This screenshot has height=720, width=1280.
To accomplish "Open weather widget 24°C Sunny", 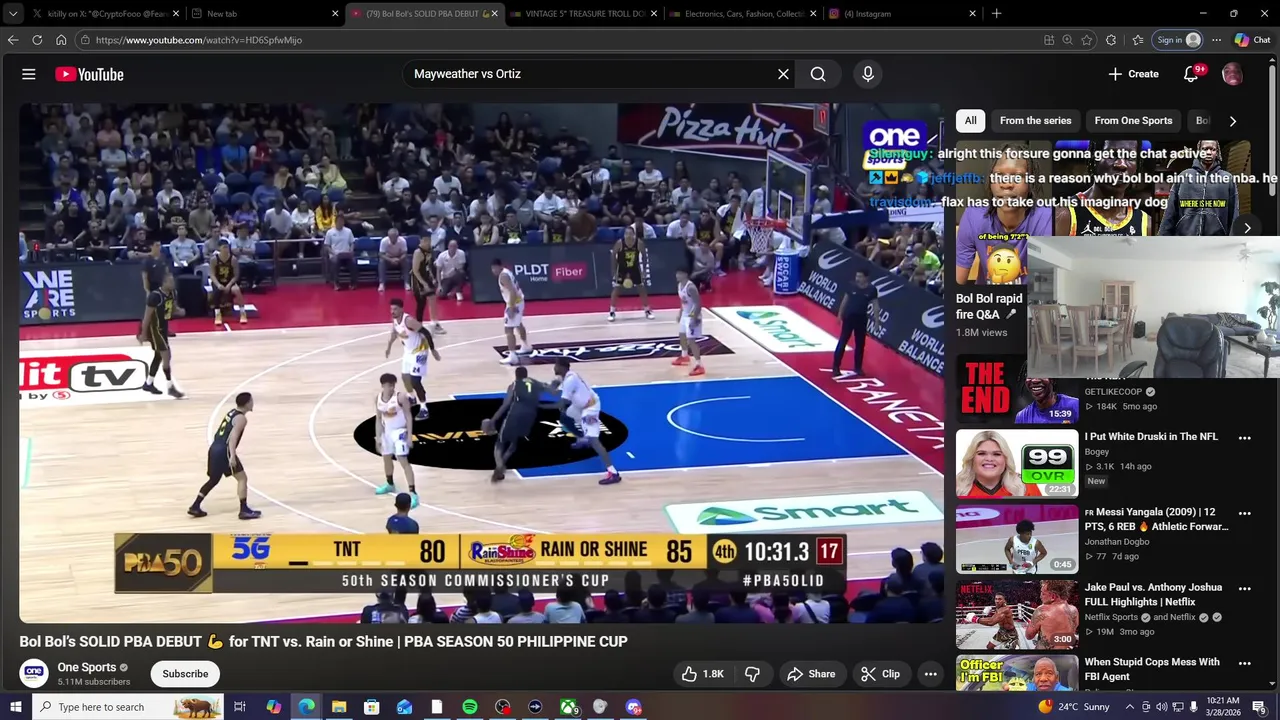I will 1073,707.
